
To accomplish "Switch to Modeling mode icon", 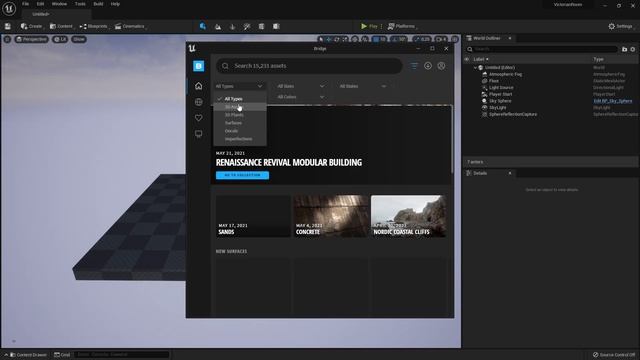I will 261,27.
